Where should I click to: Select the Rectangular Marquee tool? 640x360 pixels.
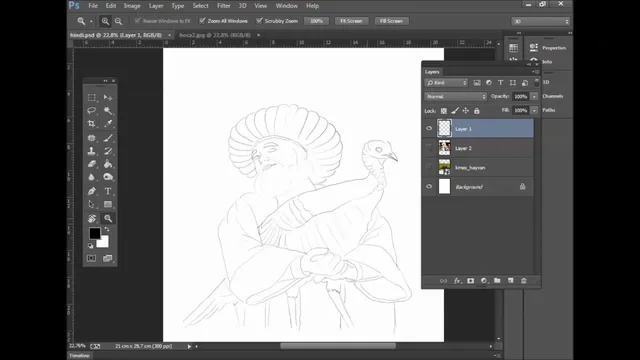(x=91, y=98)
